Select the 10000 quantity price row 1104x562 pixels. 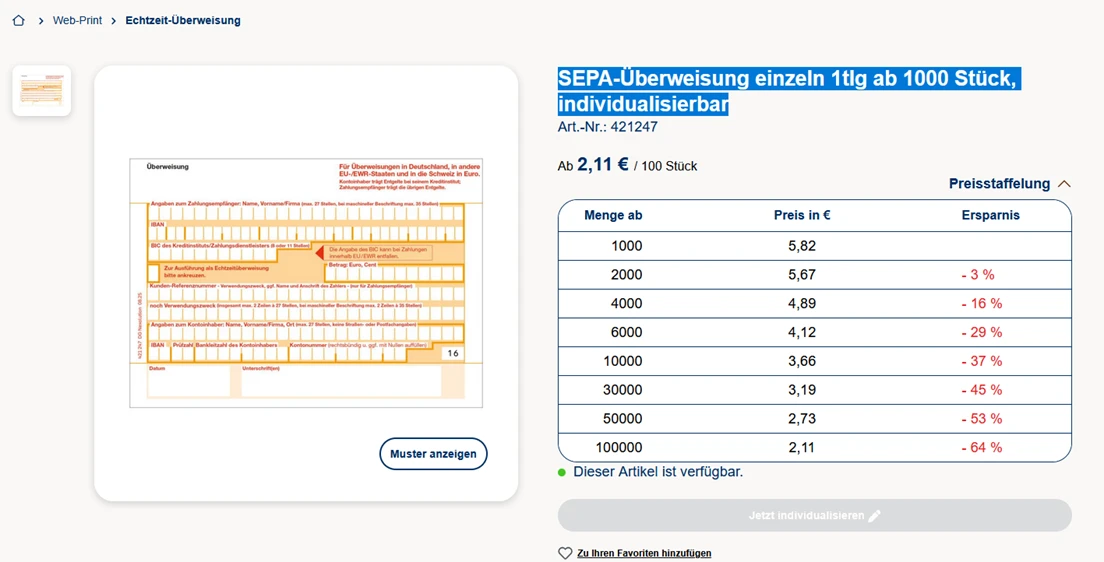coord(814,361)
